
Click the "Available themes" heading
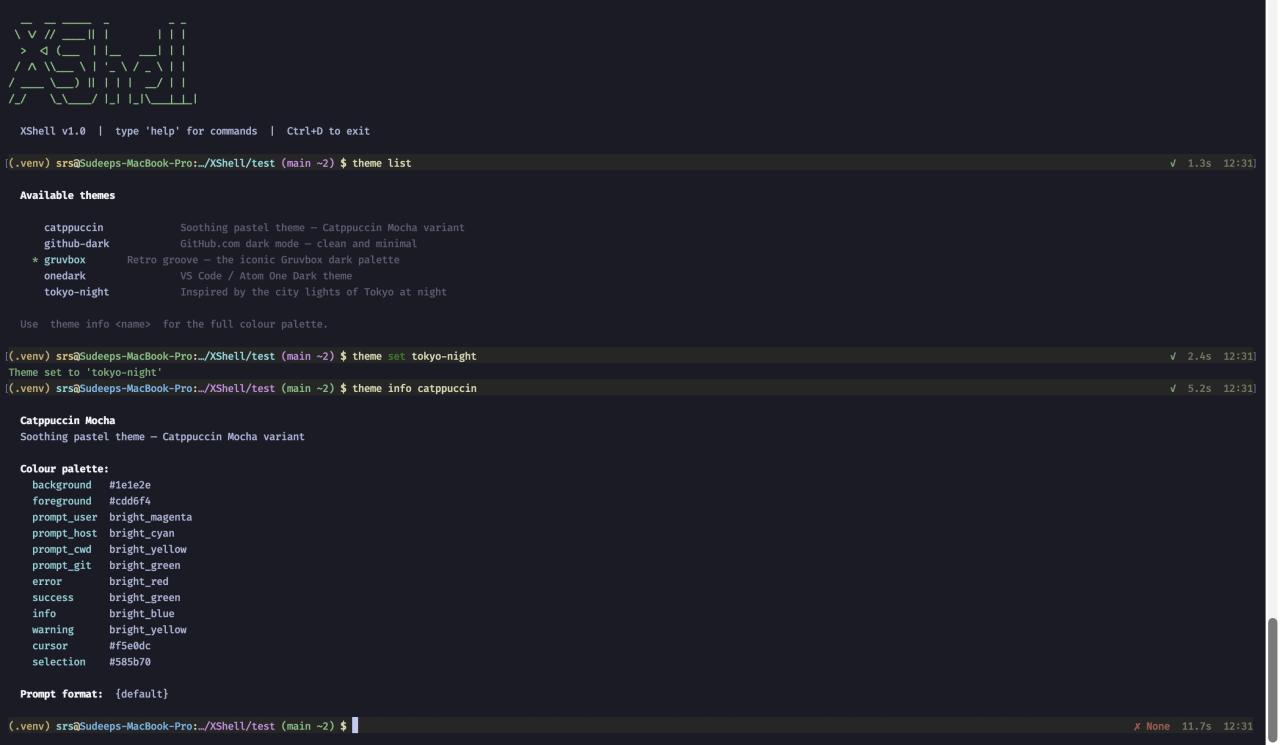(67, 195)
